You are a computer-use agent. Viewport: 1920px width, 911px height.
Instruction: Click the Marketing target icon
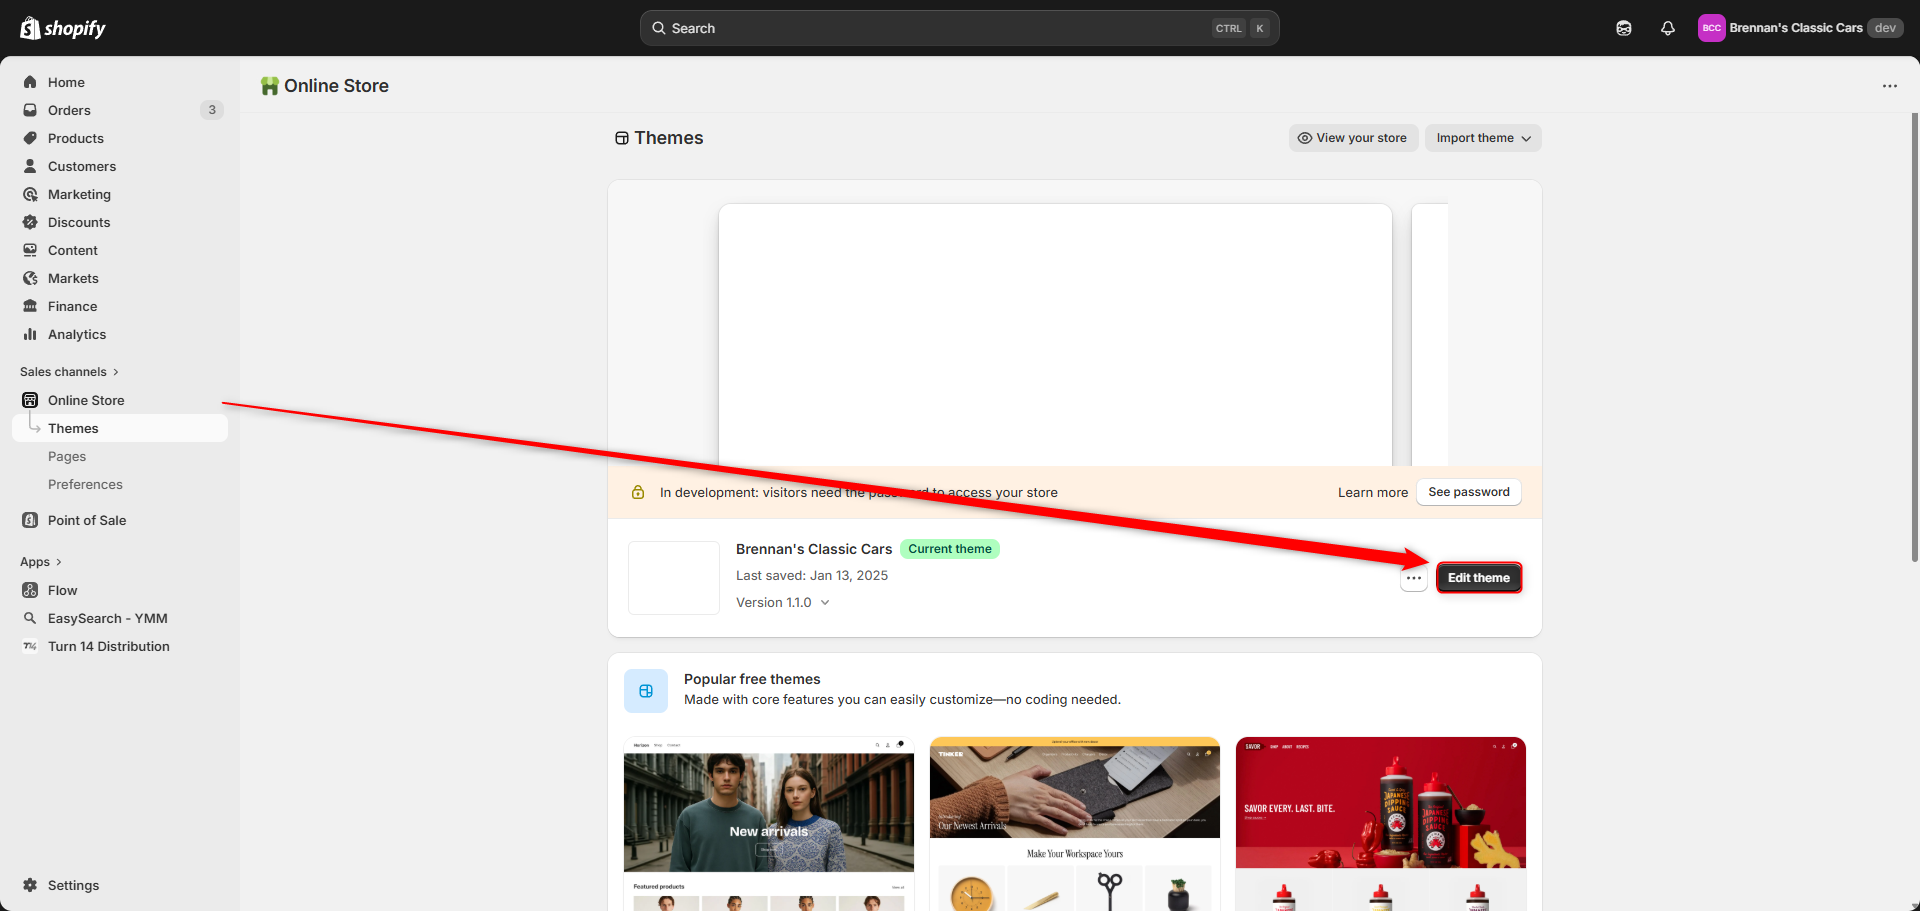pyautogui.click(x=30, y=194)
